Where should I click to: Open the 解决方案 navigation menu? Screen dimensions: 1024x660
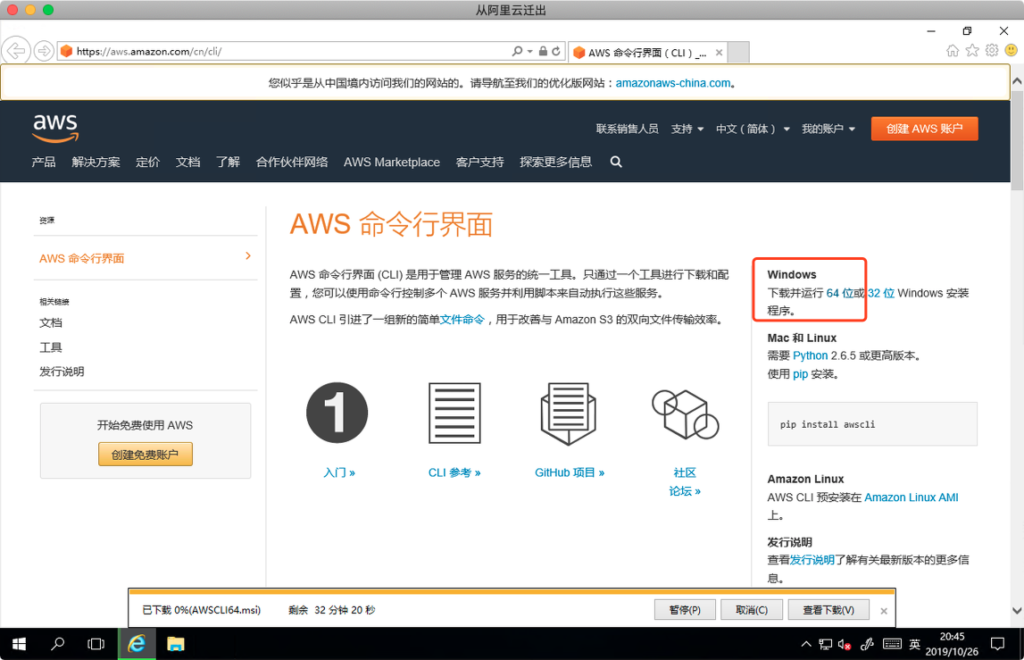[x=95, y=162]
